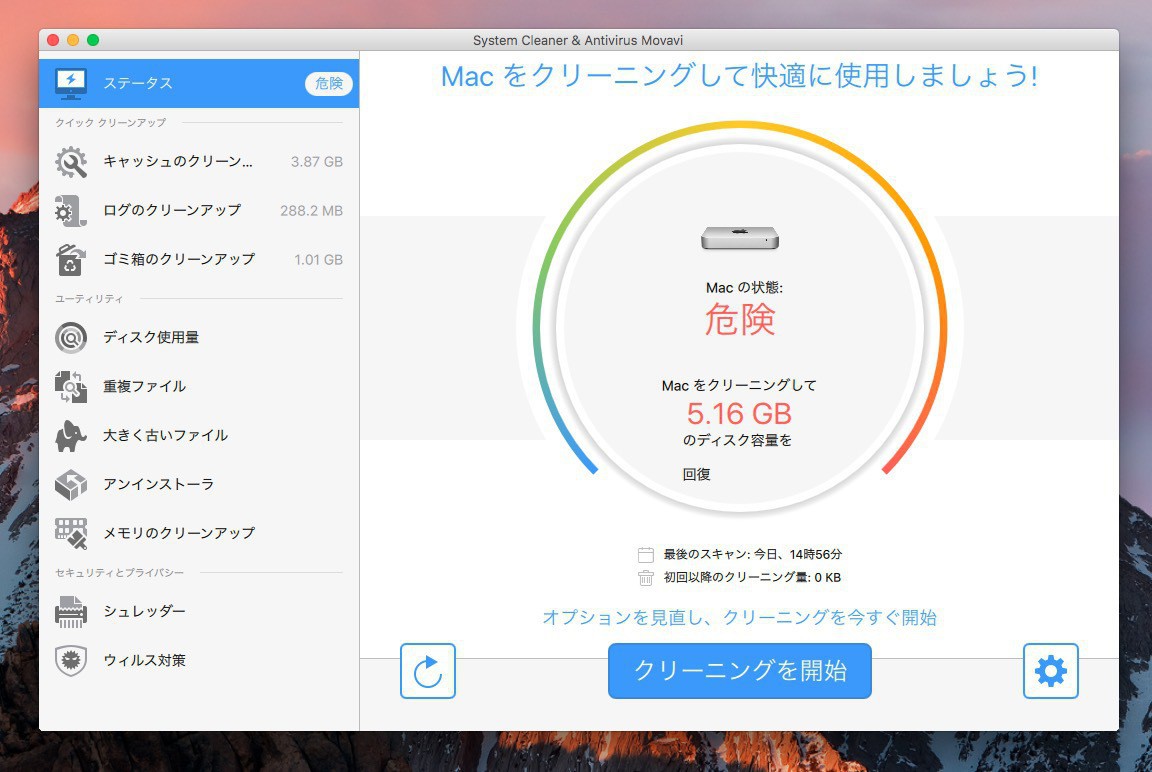Viewport: 1152px width, 772px height.
Task: Select シュレッダー menu label
Action: pyautogui.click(x=144, y=611)
